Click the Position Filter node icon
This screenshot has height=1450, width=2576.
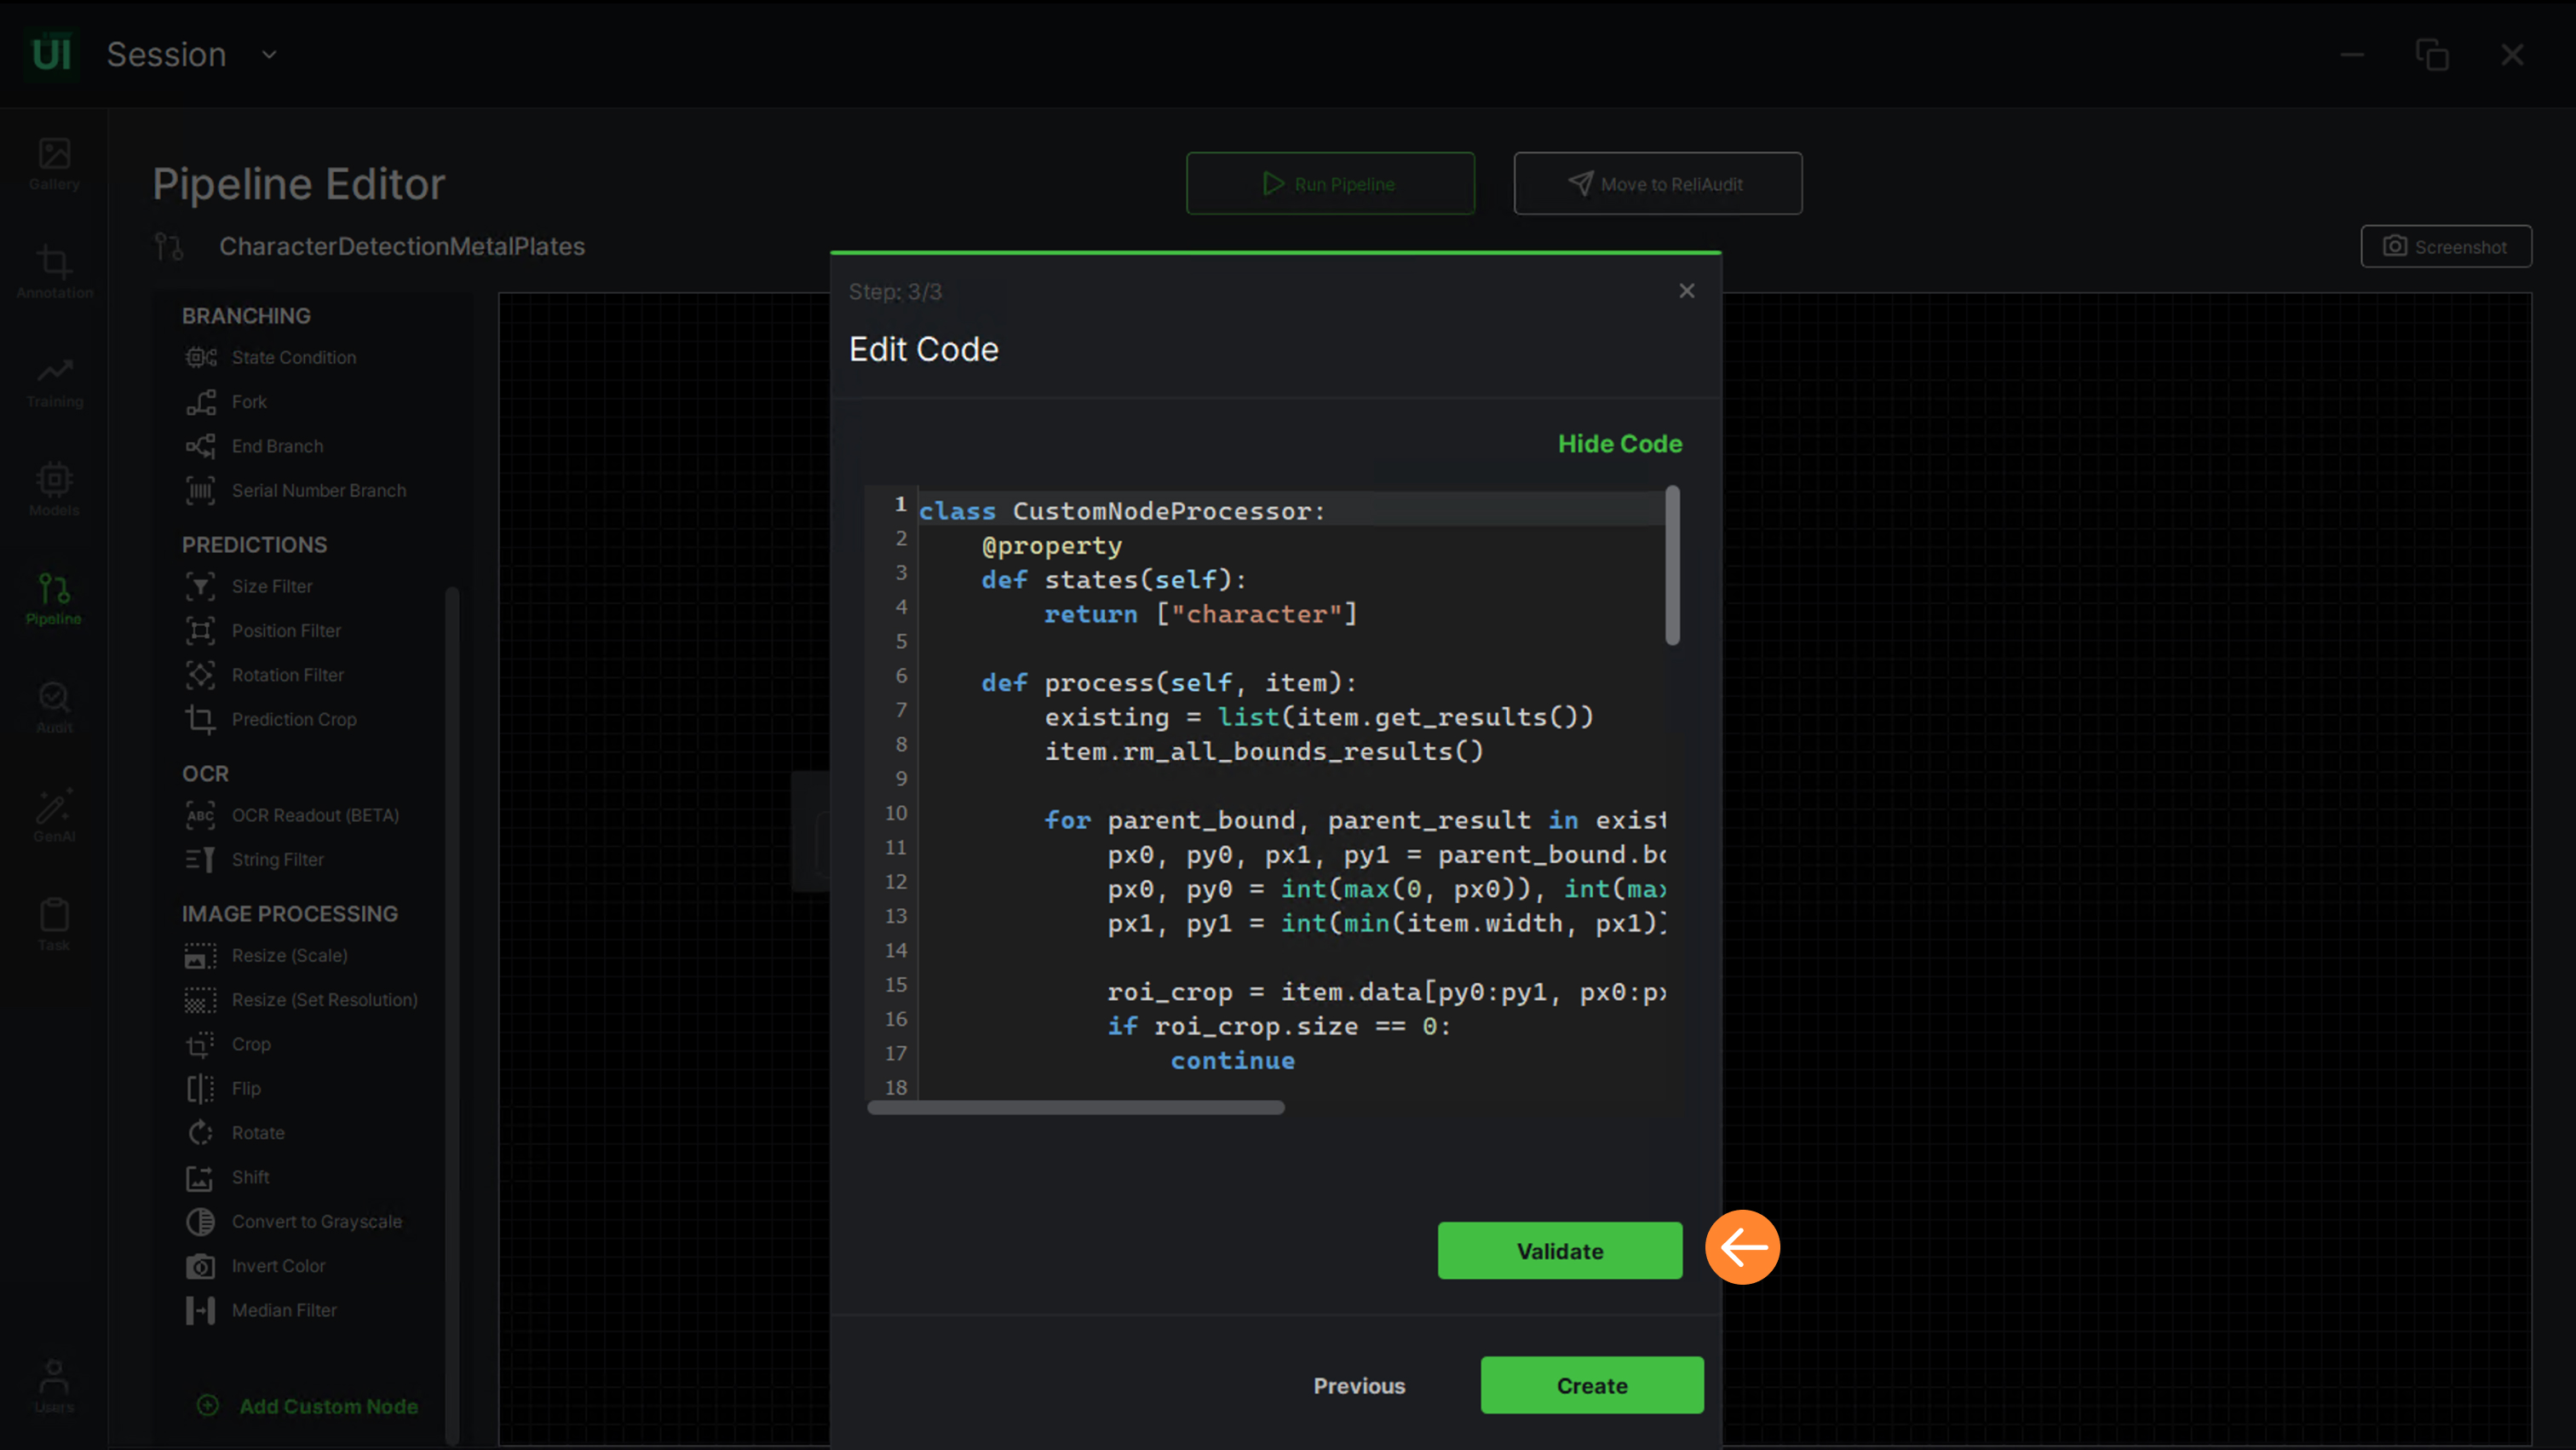click(200, 631)
